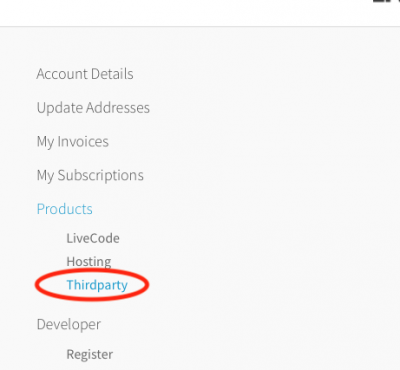The height and width of the screenshot is (370, 400).
Task: Open My Subscriptions
Action: coord(90,175)
